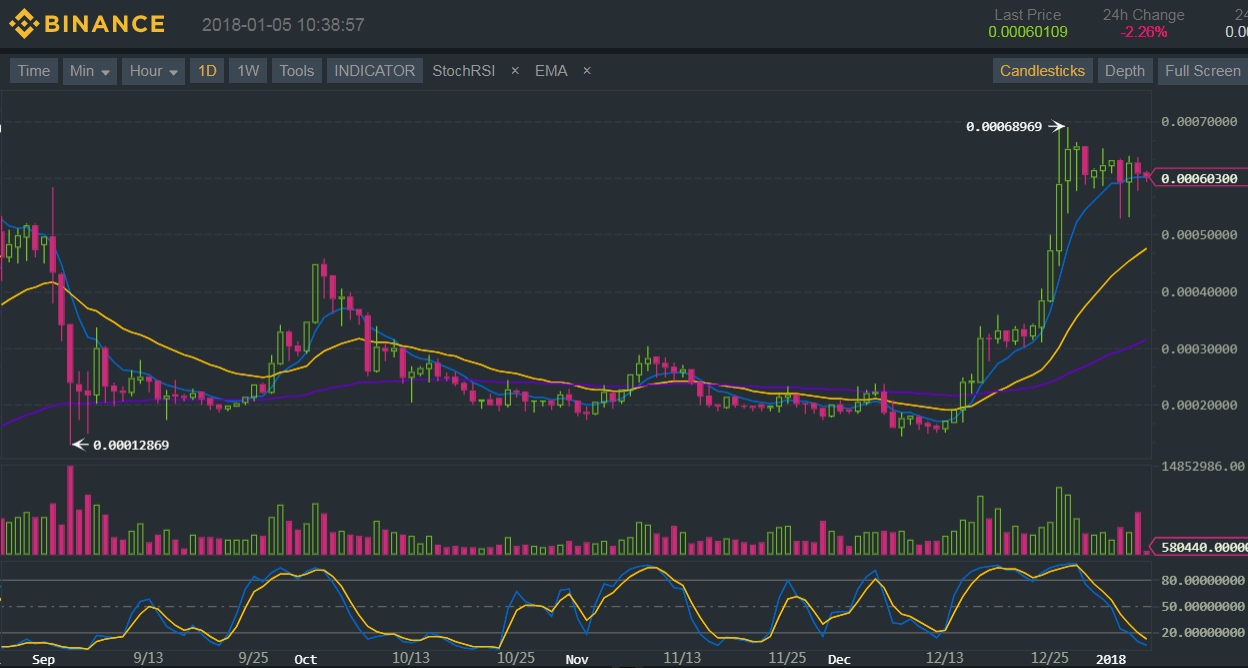The height and width of the screenshot is (668, 1248).
Task: Click the 24h Change heading
Action: 1143,15
